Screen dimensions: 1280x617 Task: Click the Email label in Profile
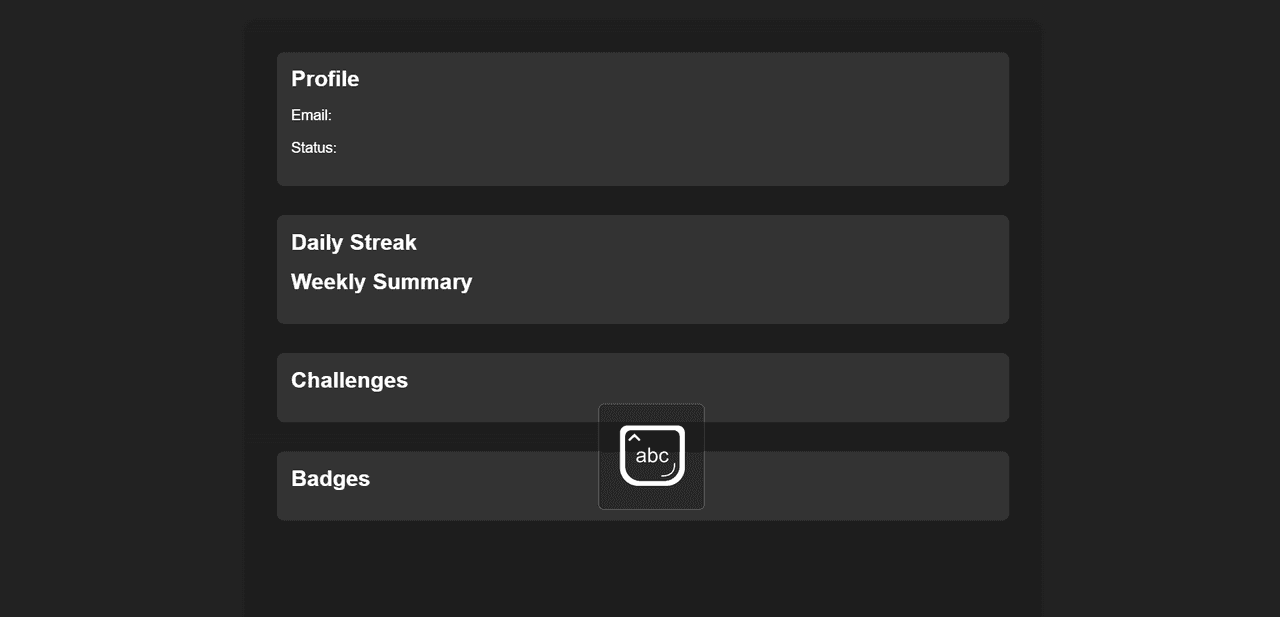(x=311, y=115)
